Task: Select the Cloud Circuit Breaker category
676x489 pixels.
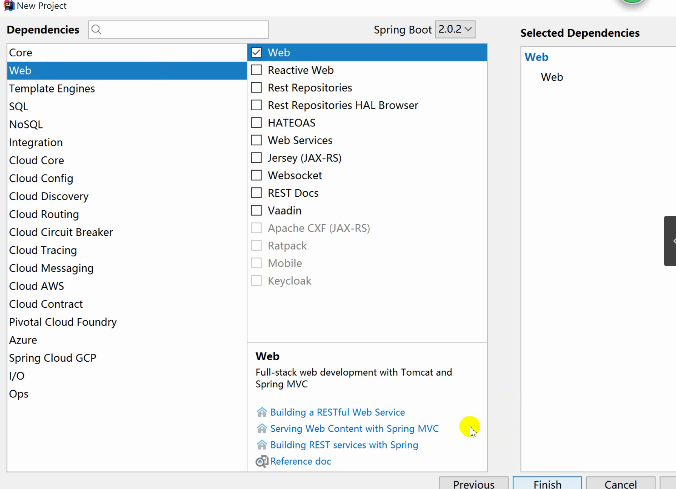Action: pyautogui.click(x=127, y=232)
